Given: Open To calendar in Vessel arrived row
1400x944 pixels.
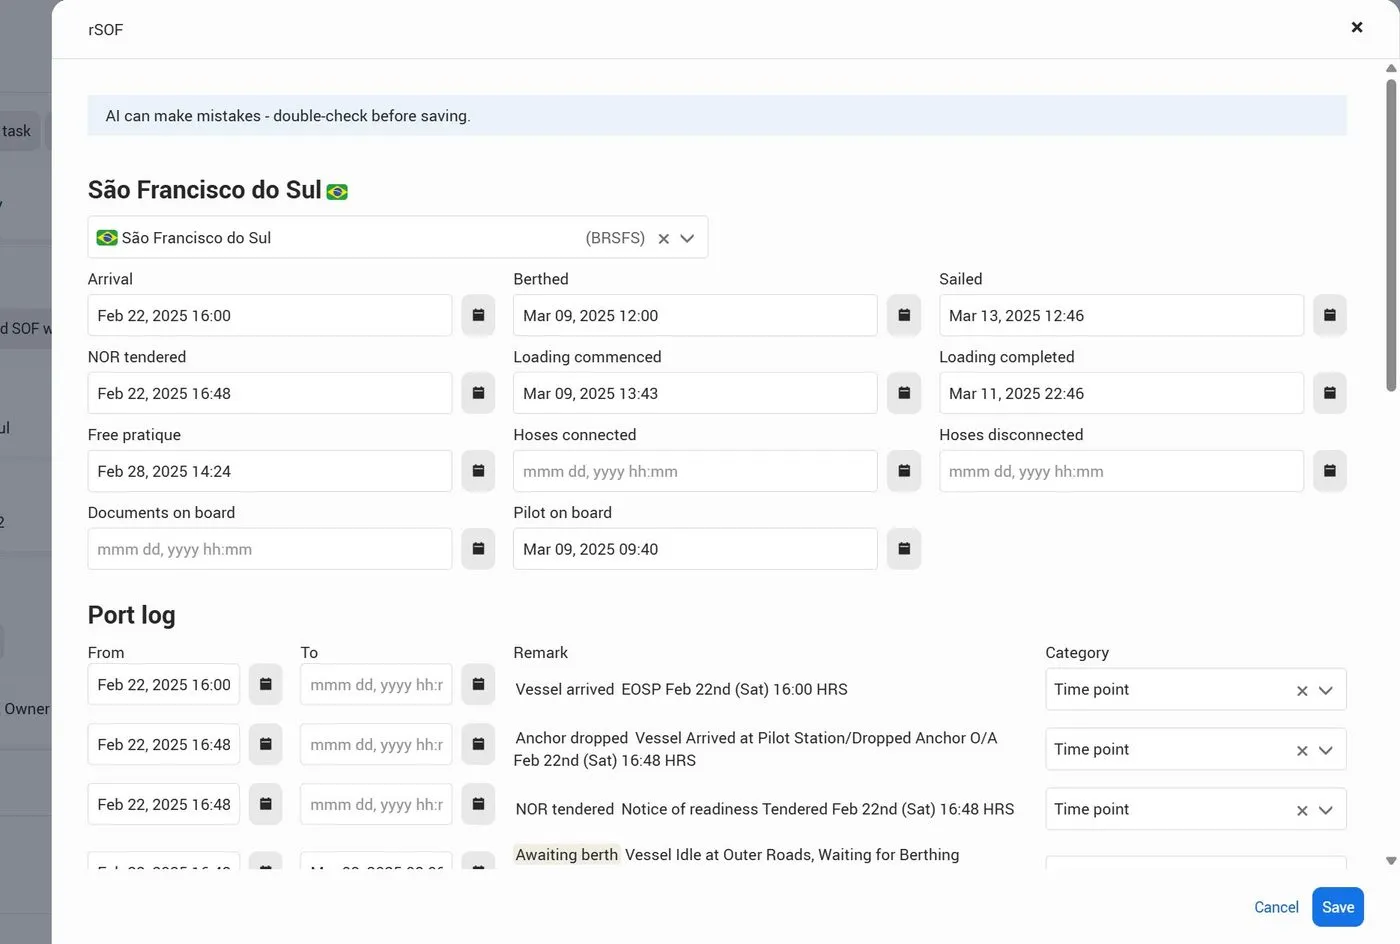Looking at the screenshot, I should [x=478, y=685].
